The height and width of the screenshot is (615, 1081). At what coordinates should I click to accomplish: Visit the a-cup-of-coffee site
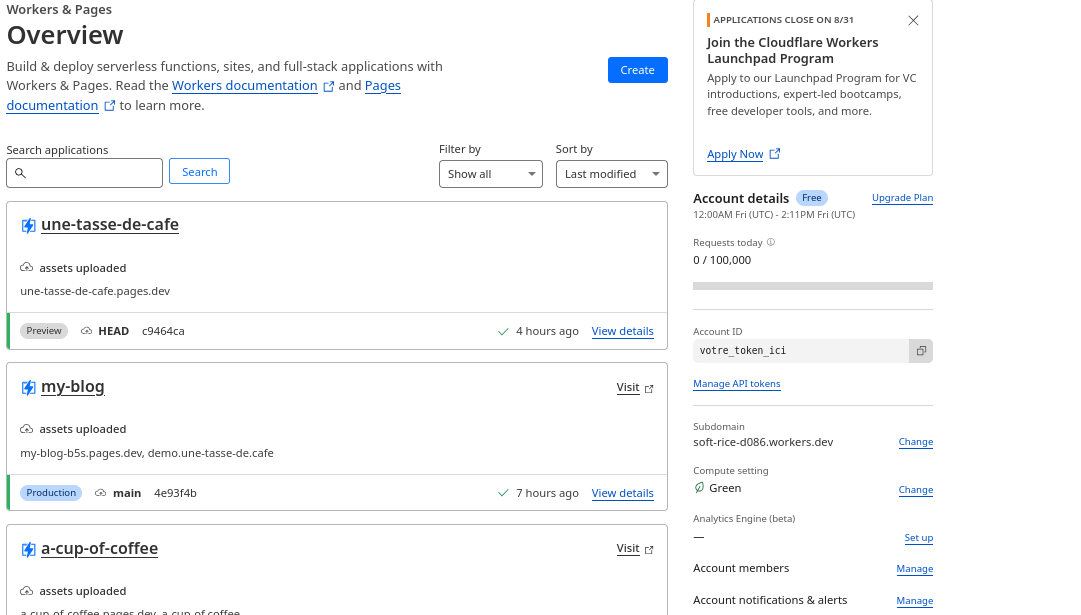tap(628, 549)
